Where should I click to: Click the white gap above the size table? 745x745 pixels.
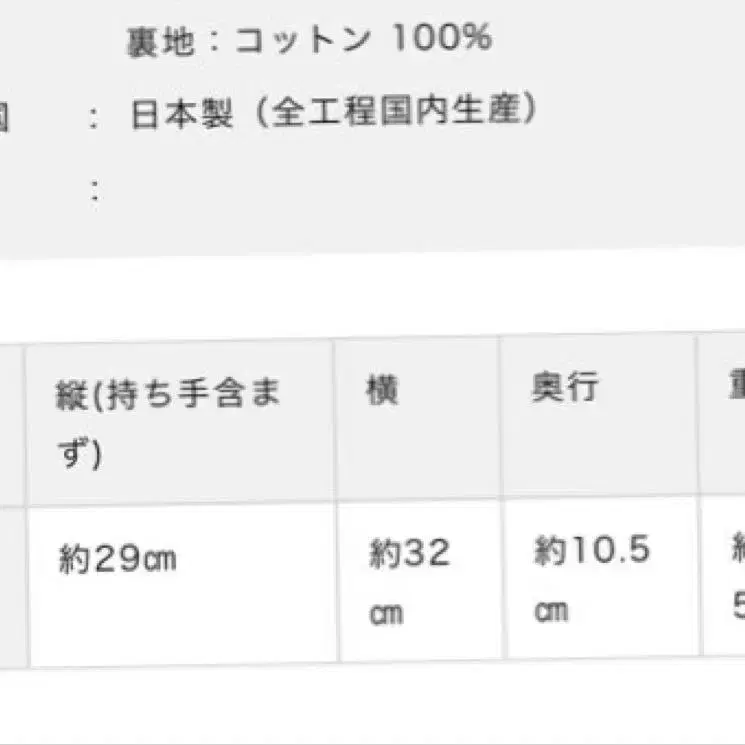pos(372,296)
